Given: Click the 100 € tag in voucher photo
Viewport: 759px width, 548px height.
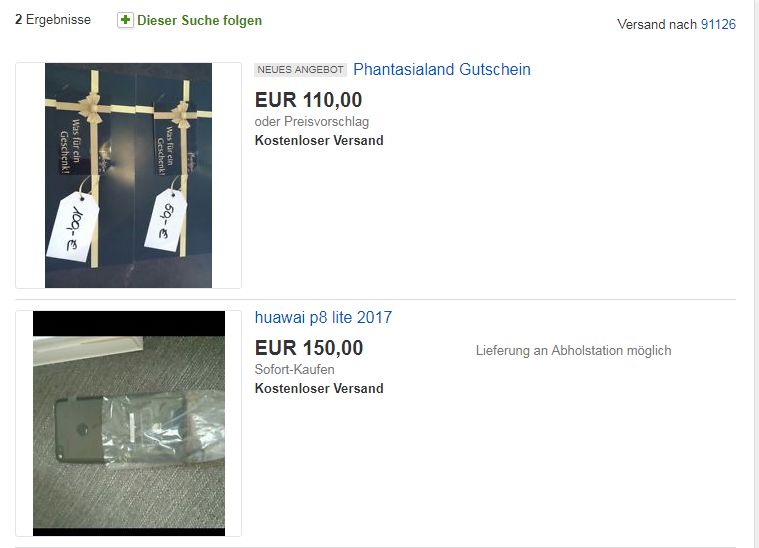Looking at the screenshot, I should [x=73, y=227].
